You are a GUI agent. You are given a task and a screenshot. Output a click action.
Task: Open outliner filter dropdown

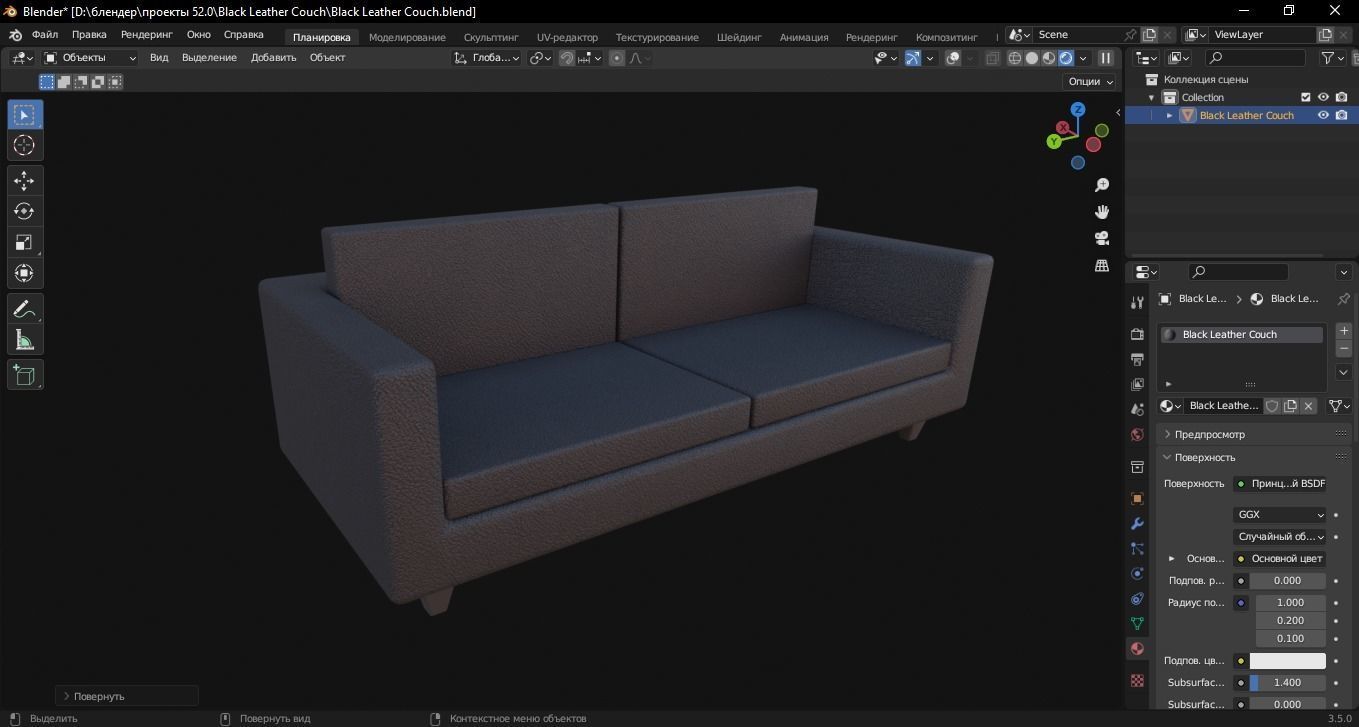click(x=1333, y=58)
